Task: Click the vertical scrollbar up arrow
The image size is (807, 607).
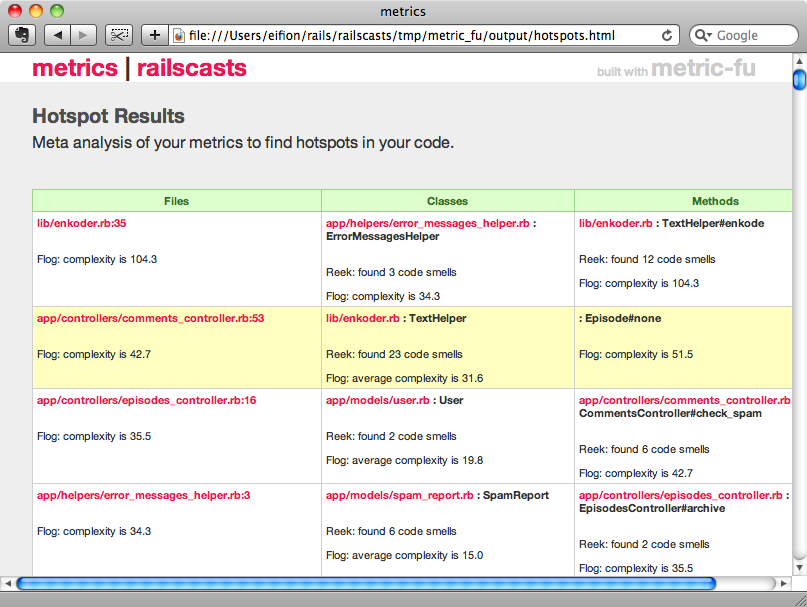Action: 799,61
